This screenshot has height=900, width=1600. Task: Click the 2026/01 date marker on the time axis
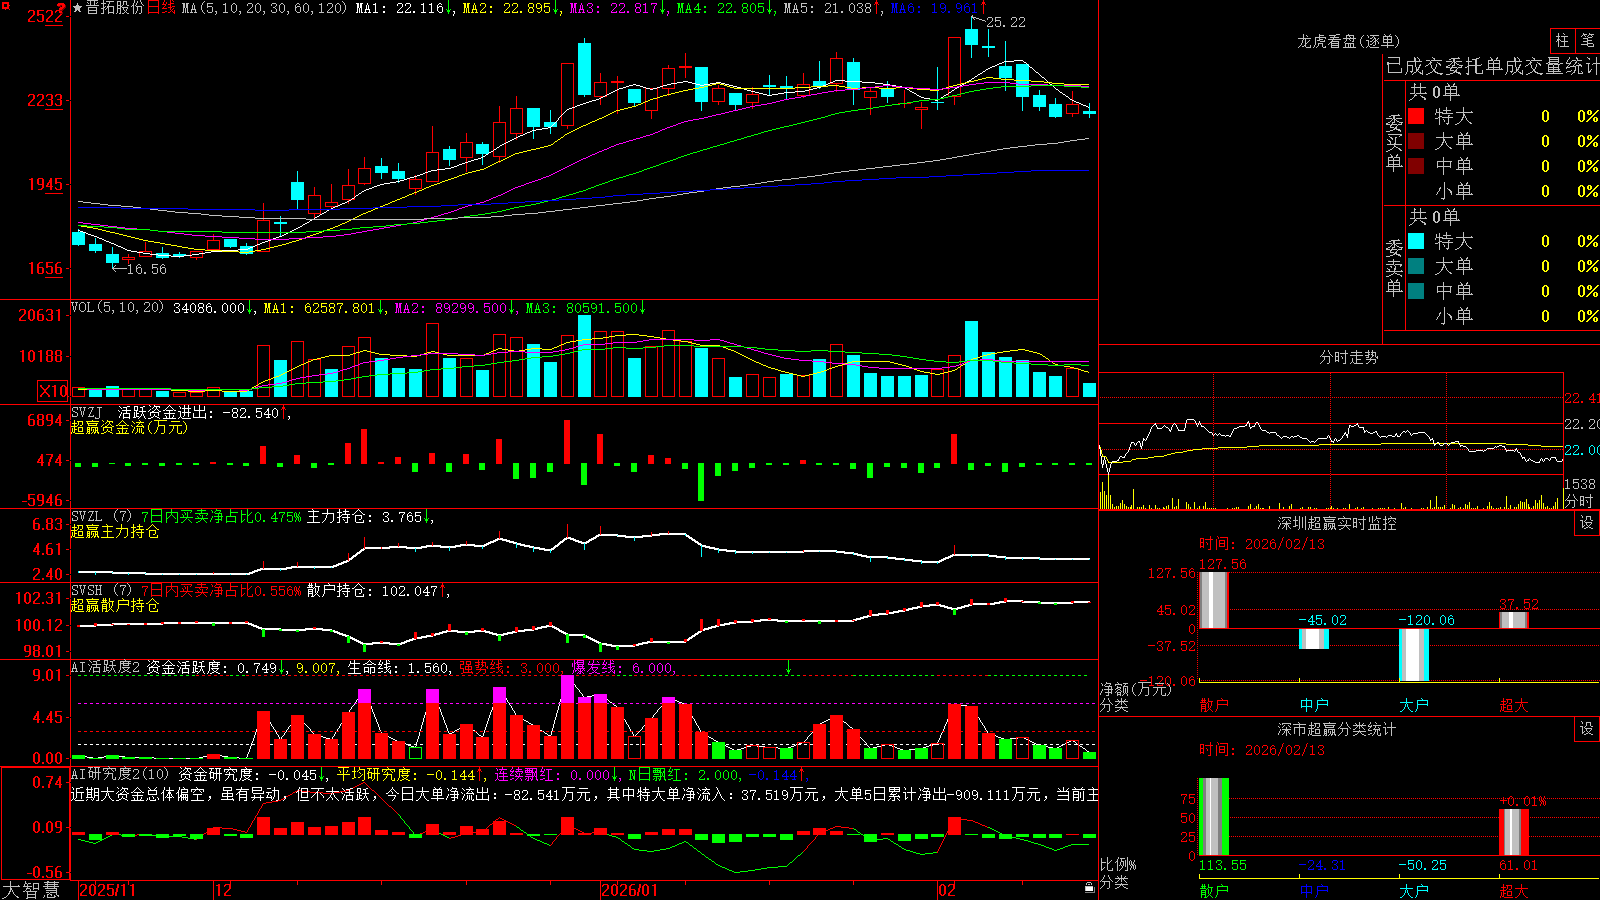tap(630, 890)
